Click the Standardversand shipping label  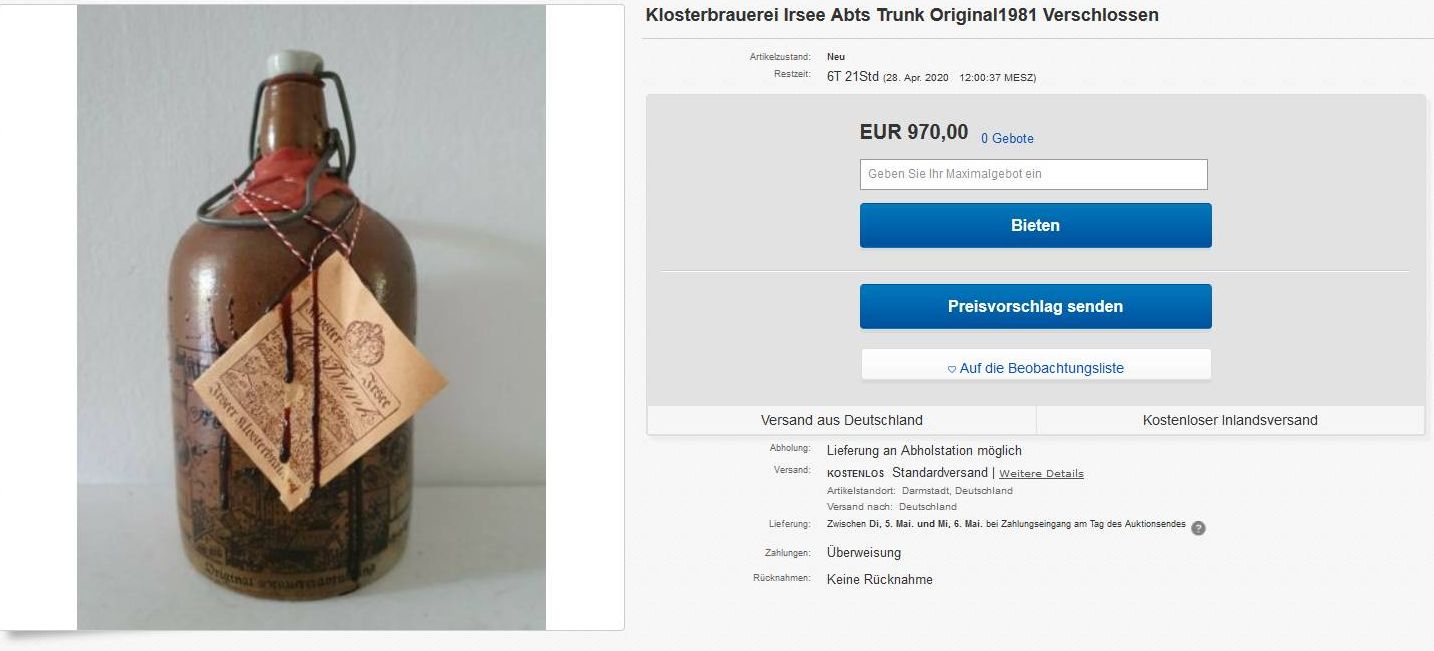coord(940,472)
